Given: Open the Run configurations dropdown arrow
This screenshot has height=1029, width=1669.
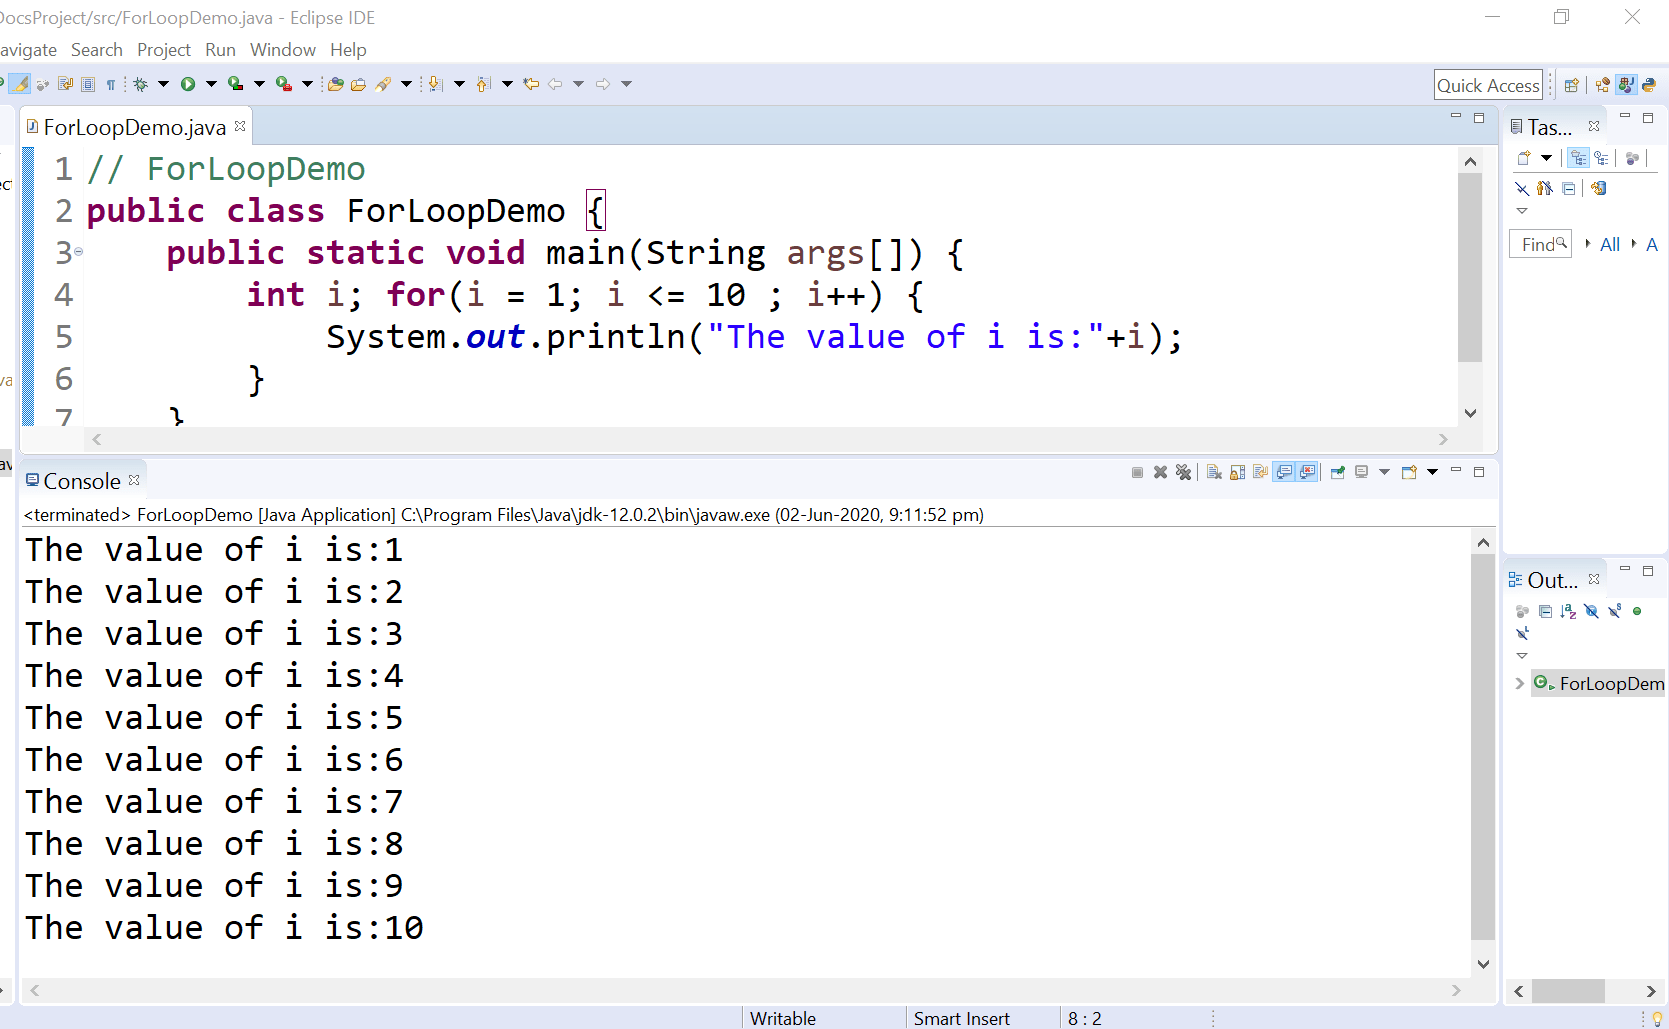Looking at the screenshot, I should point(211,84).
